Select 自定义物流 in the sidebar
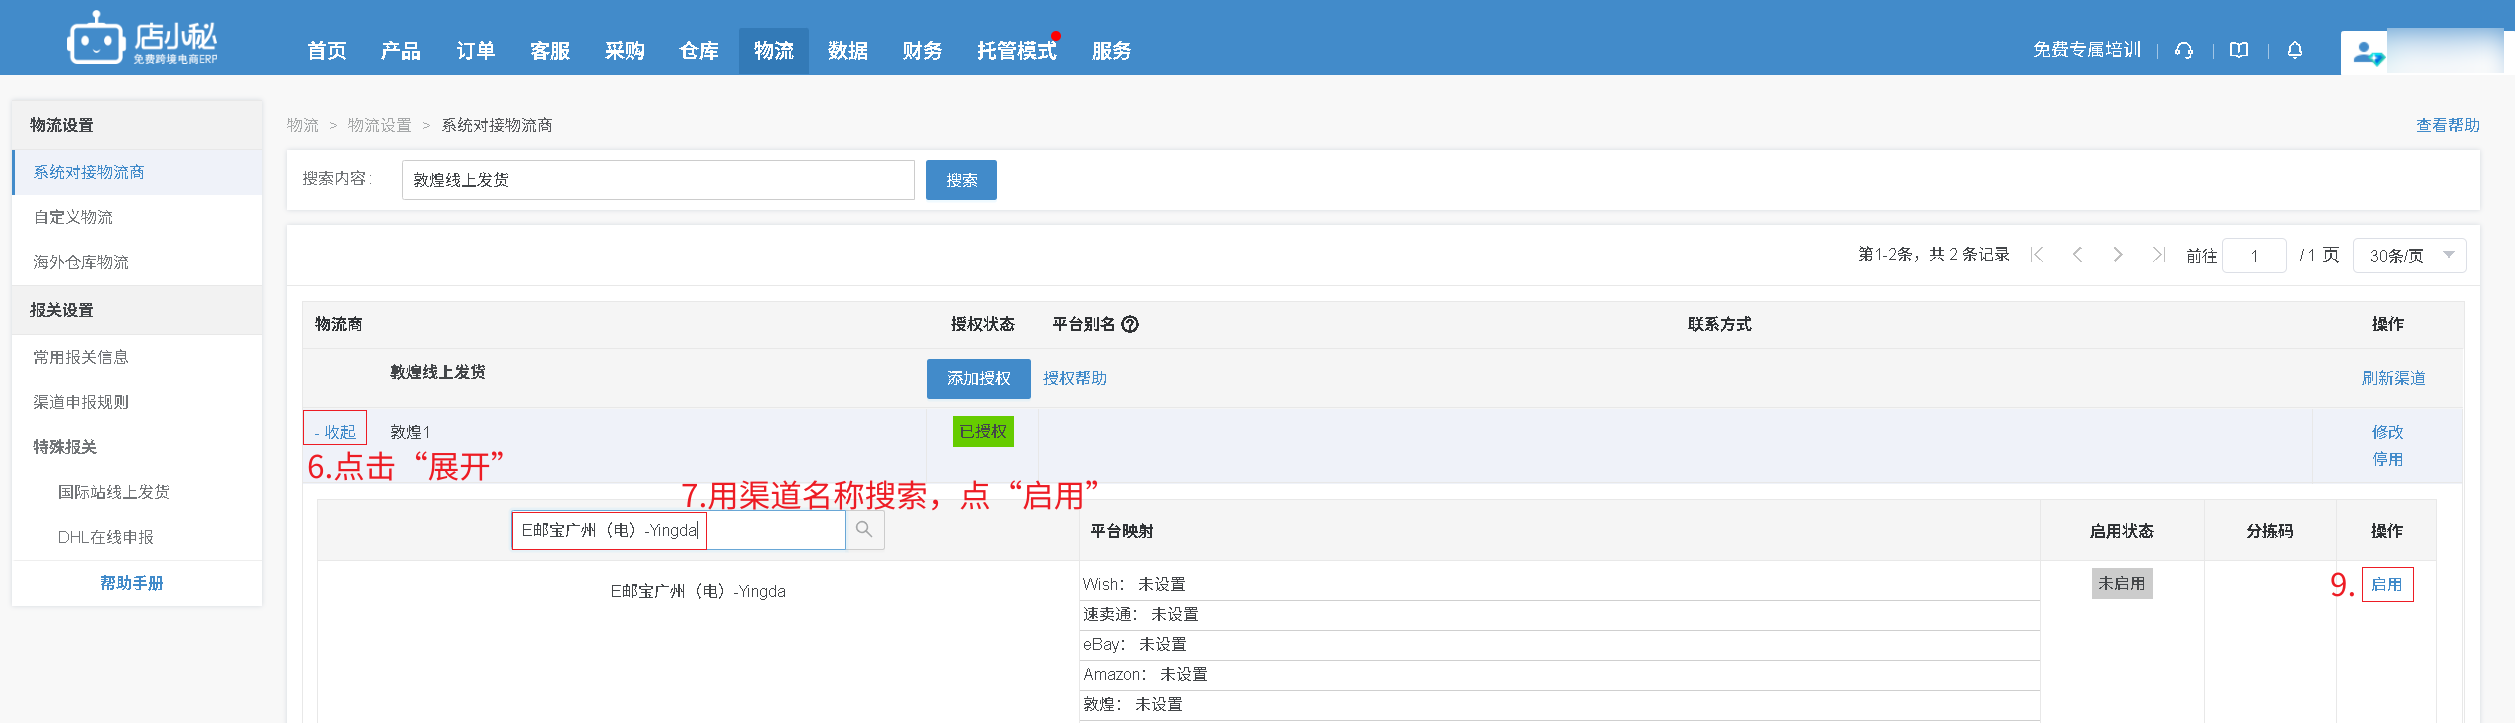The image size is (2515, 723). (73, 217)
